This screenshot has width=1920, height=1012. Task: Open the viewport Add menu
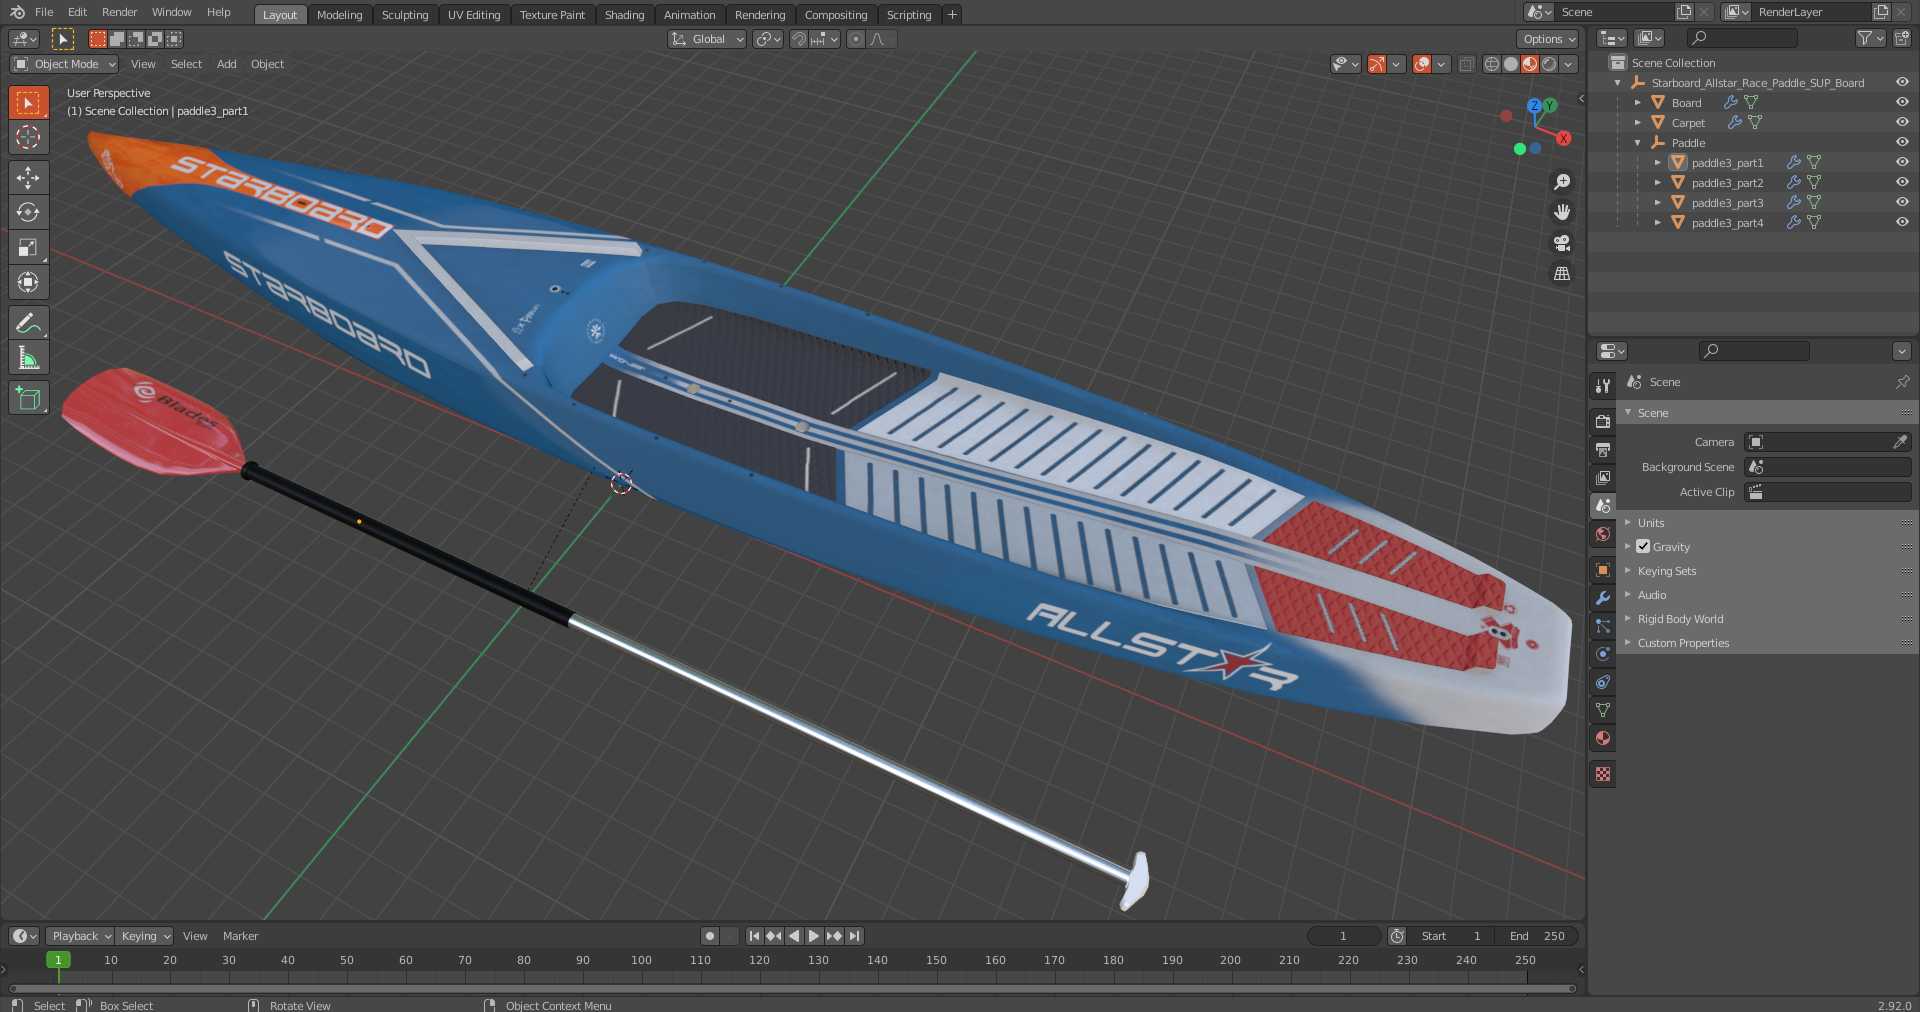pyautogui.click(x=227, y=64)
